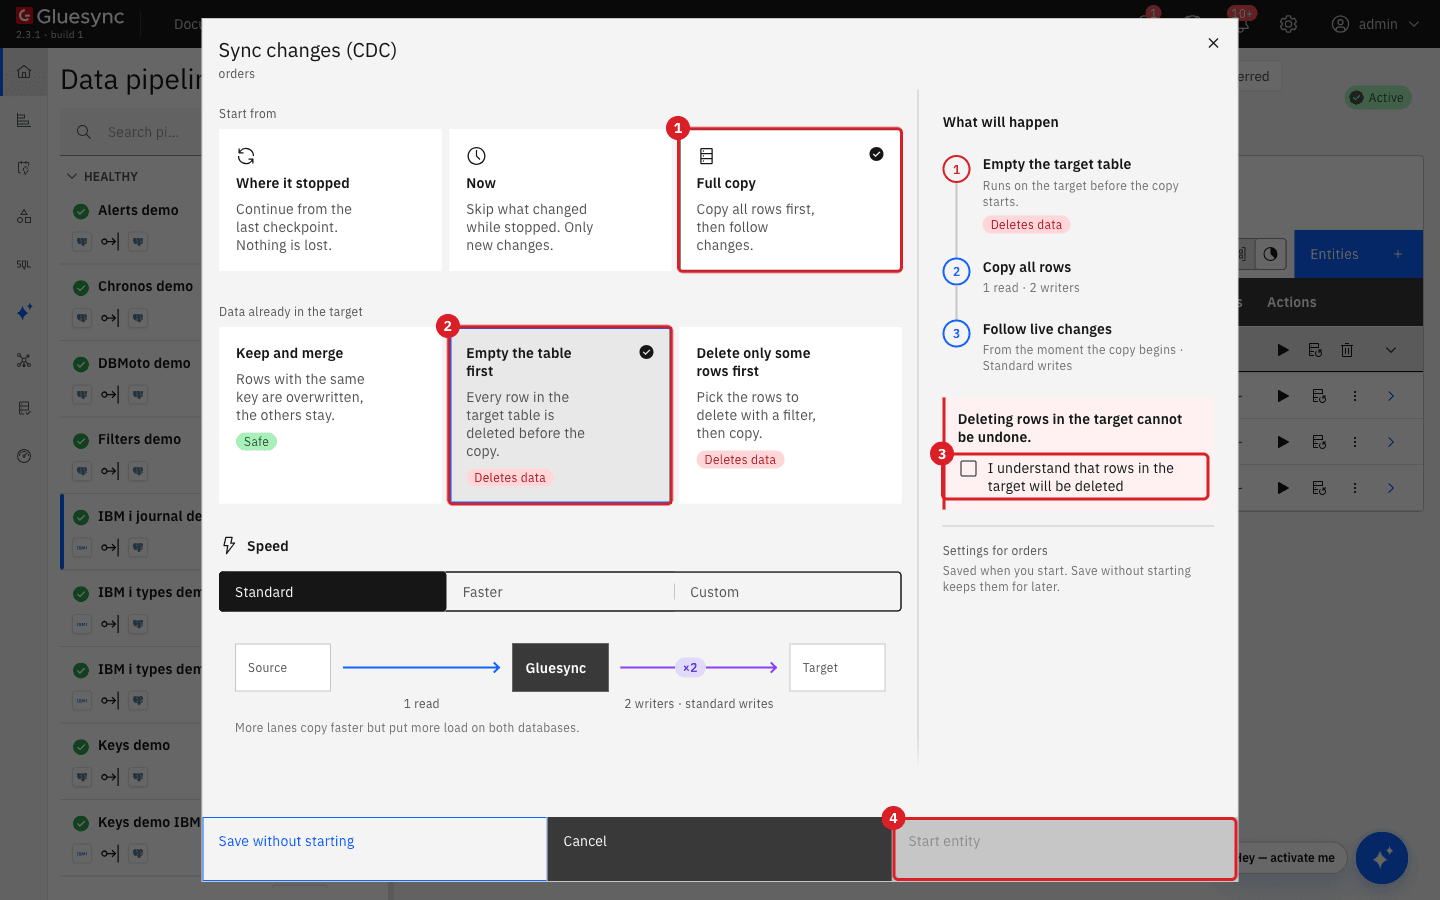
Task: Open the Chronos demo pipeline
Action: tap(145, 286)
